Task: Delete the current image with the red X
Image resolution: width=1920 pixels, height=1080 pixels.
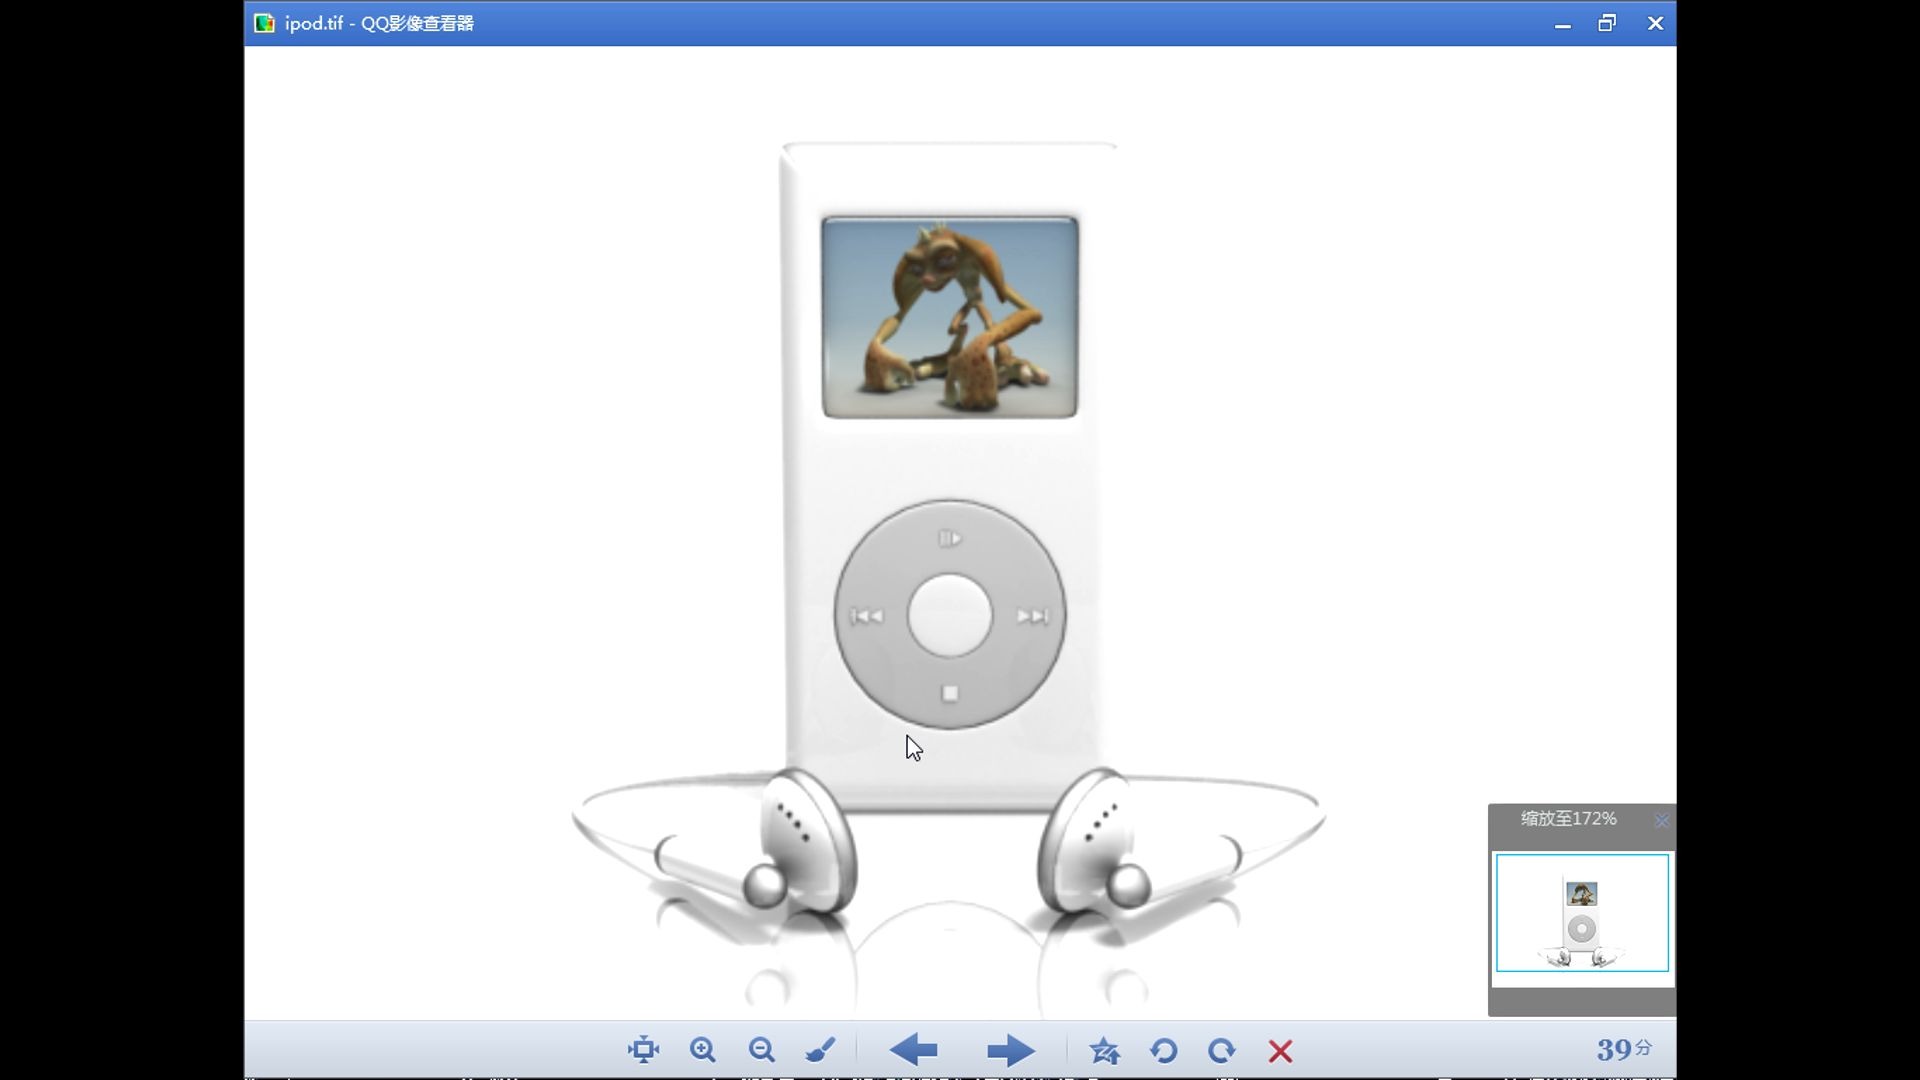Action: coord(1280,1051)
